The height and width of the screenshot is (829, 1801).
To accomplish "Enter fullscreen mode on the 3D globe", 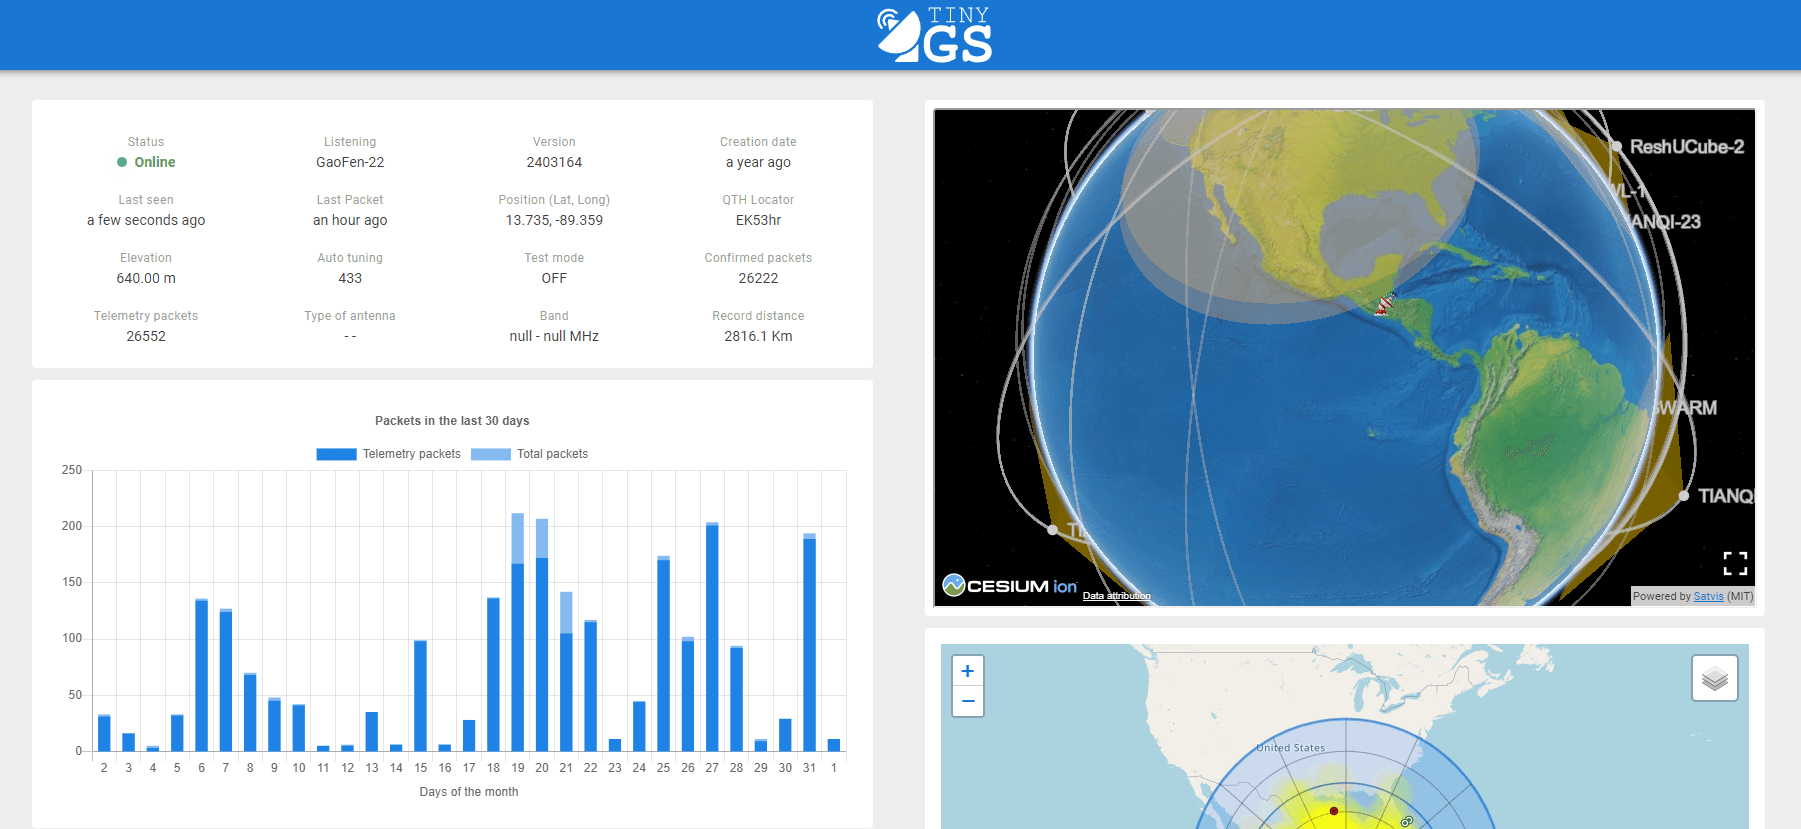I will 1735,564.
